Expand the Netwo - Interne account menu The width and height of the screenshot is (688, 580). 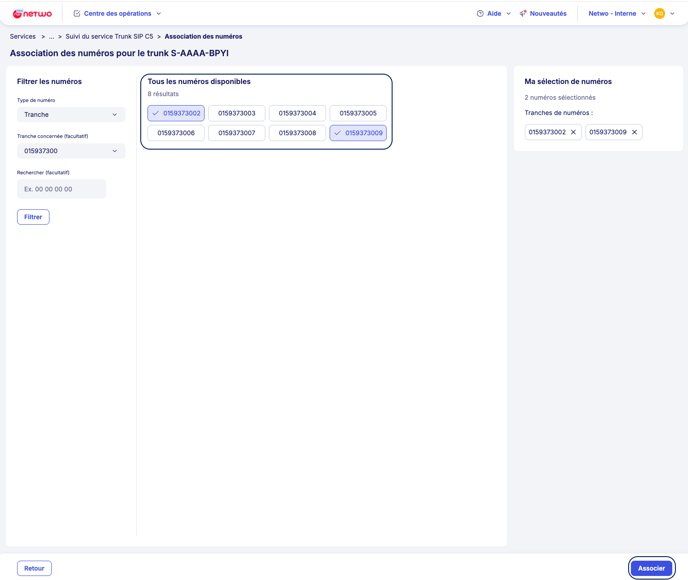[617, 14]
